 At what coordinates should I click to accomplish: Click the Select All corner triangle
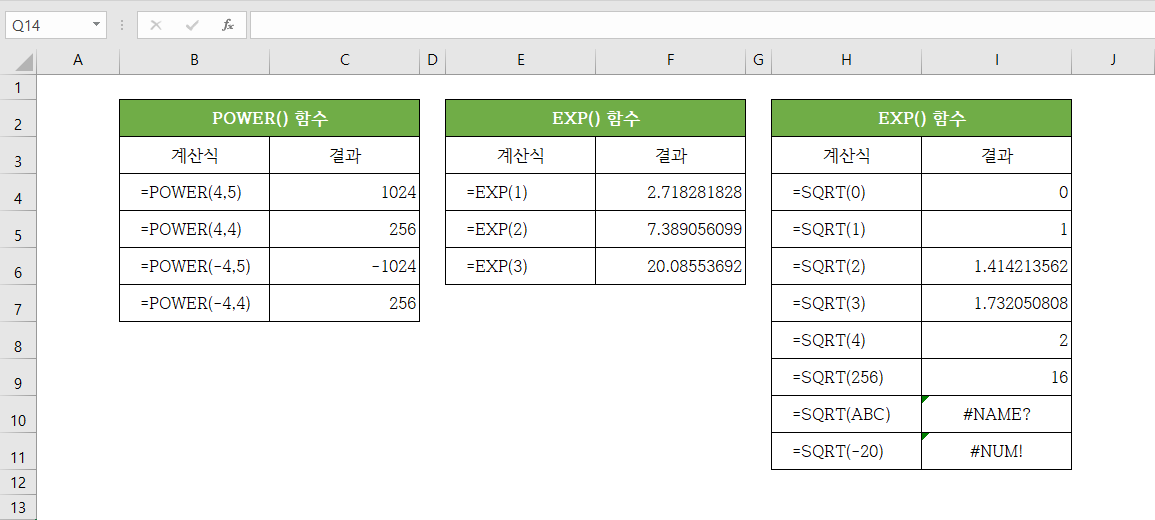(x=24, y=61)
